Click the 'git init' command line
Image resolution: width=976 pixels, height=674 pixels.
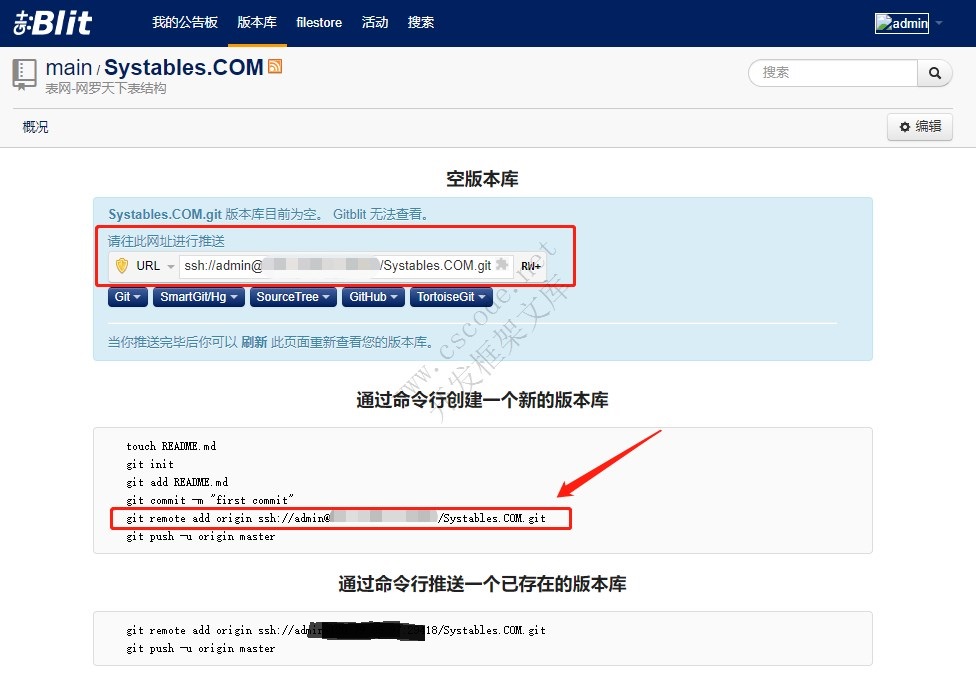click(x=150, y=464)
